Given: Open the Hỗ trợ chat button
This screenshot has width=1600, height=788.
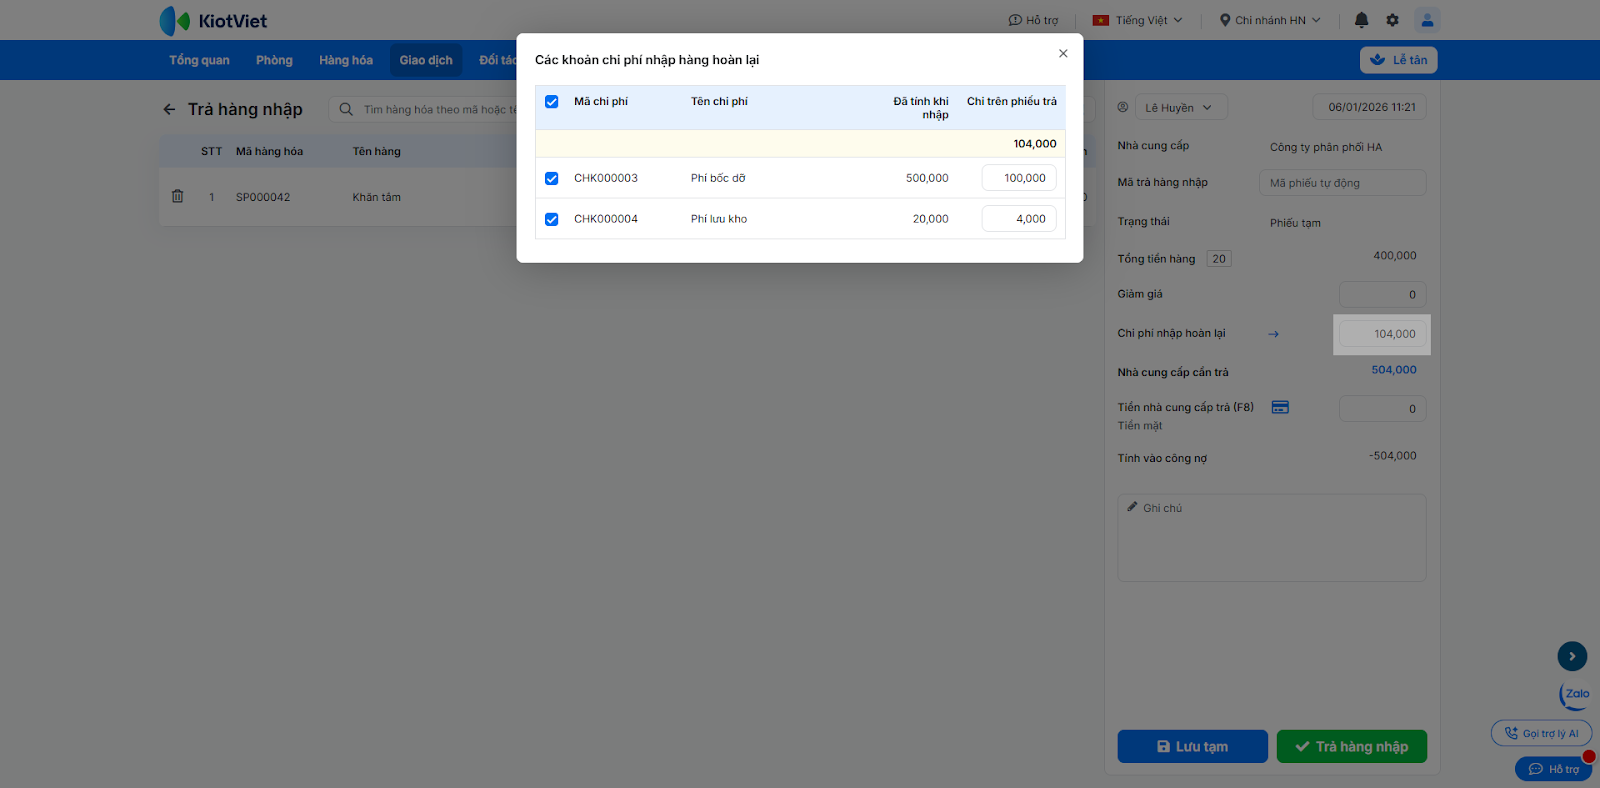Looking at the screenshot, I should click(x=1553, y=769).
